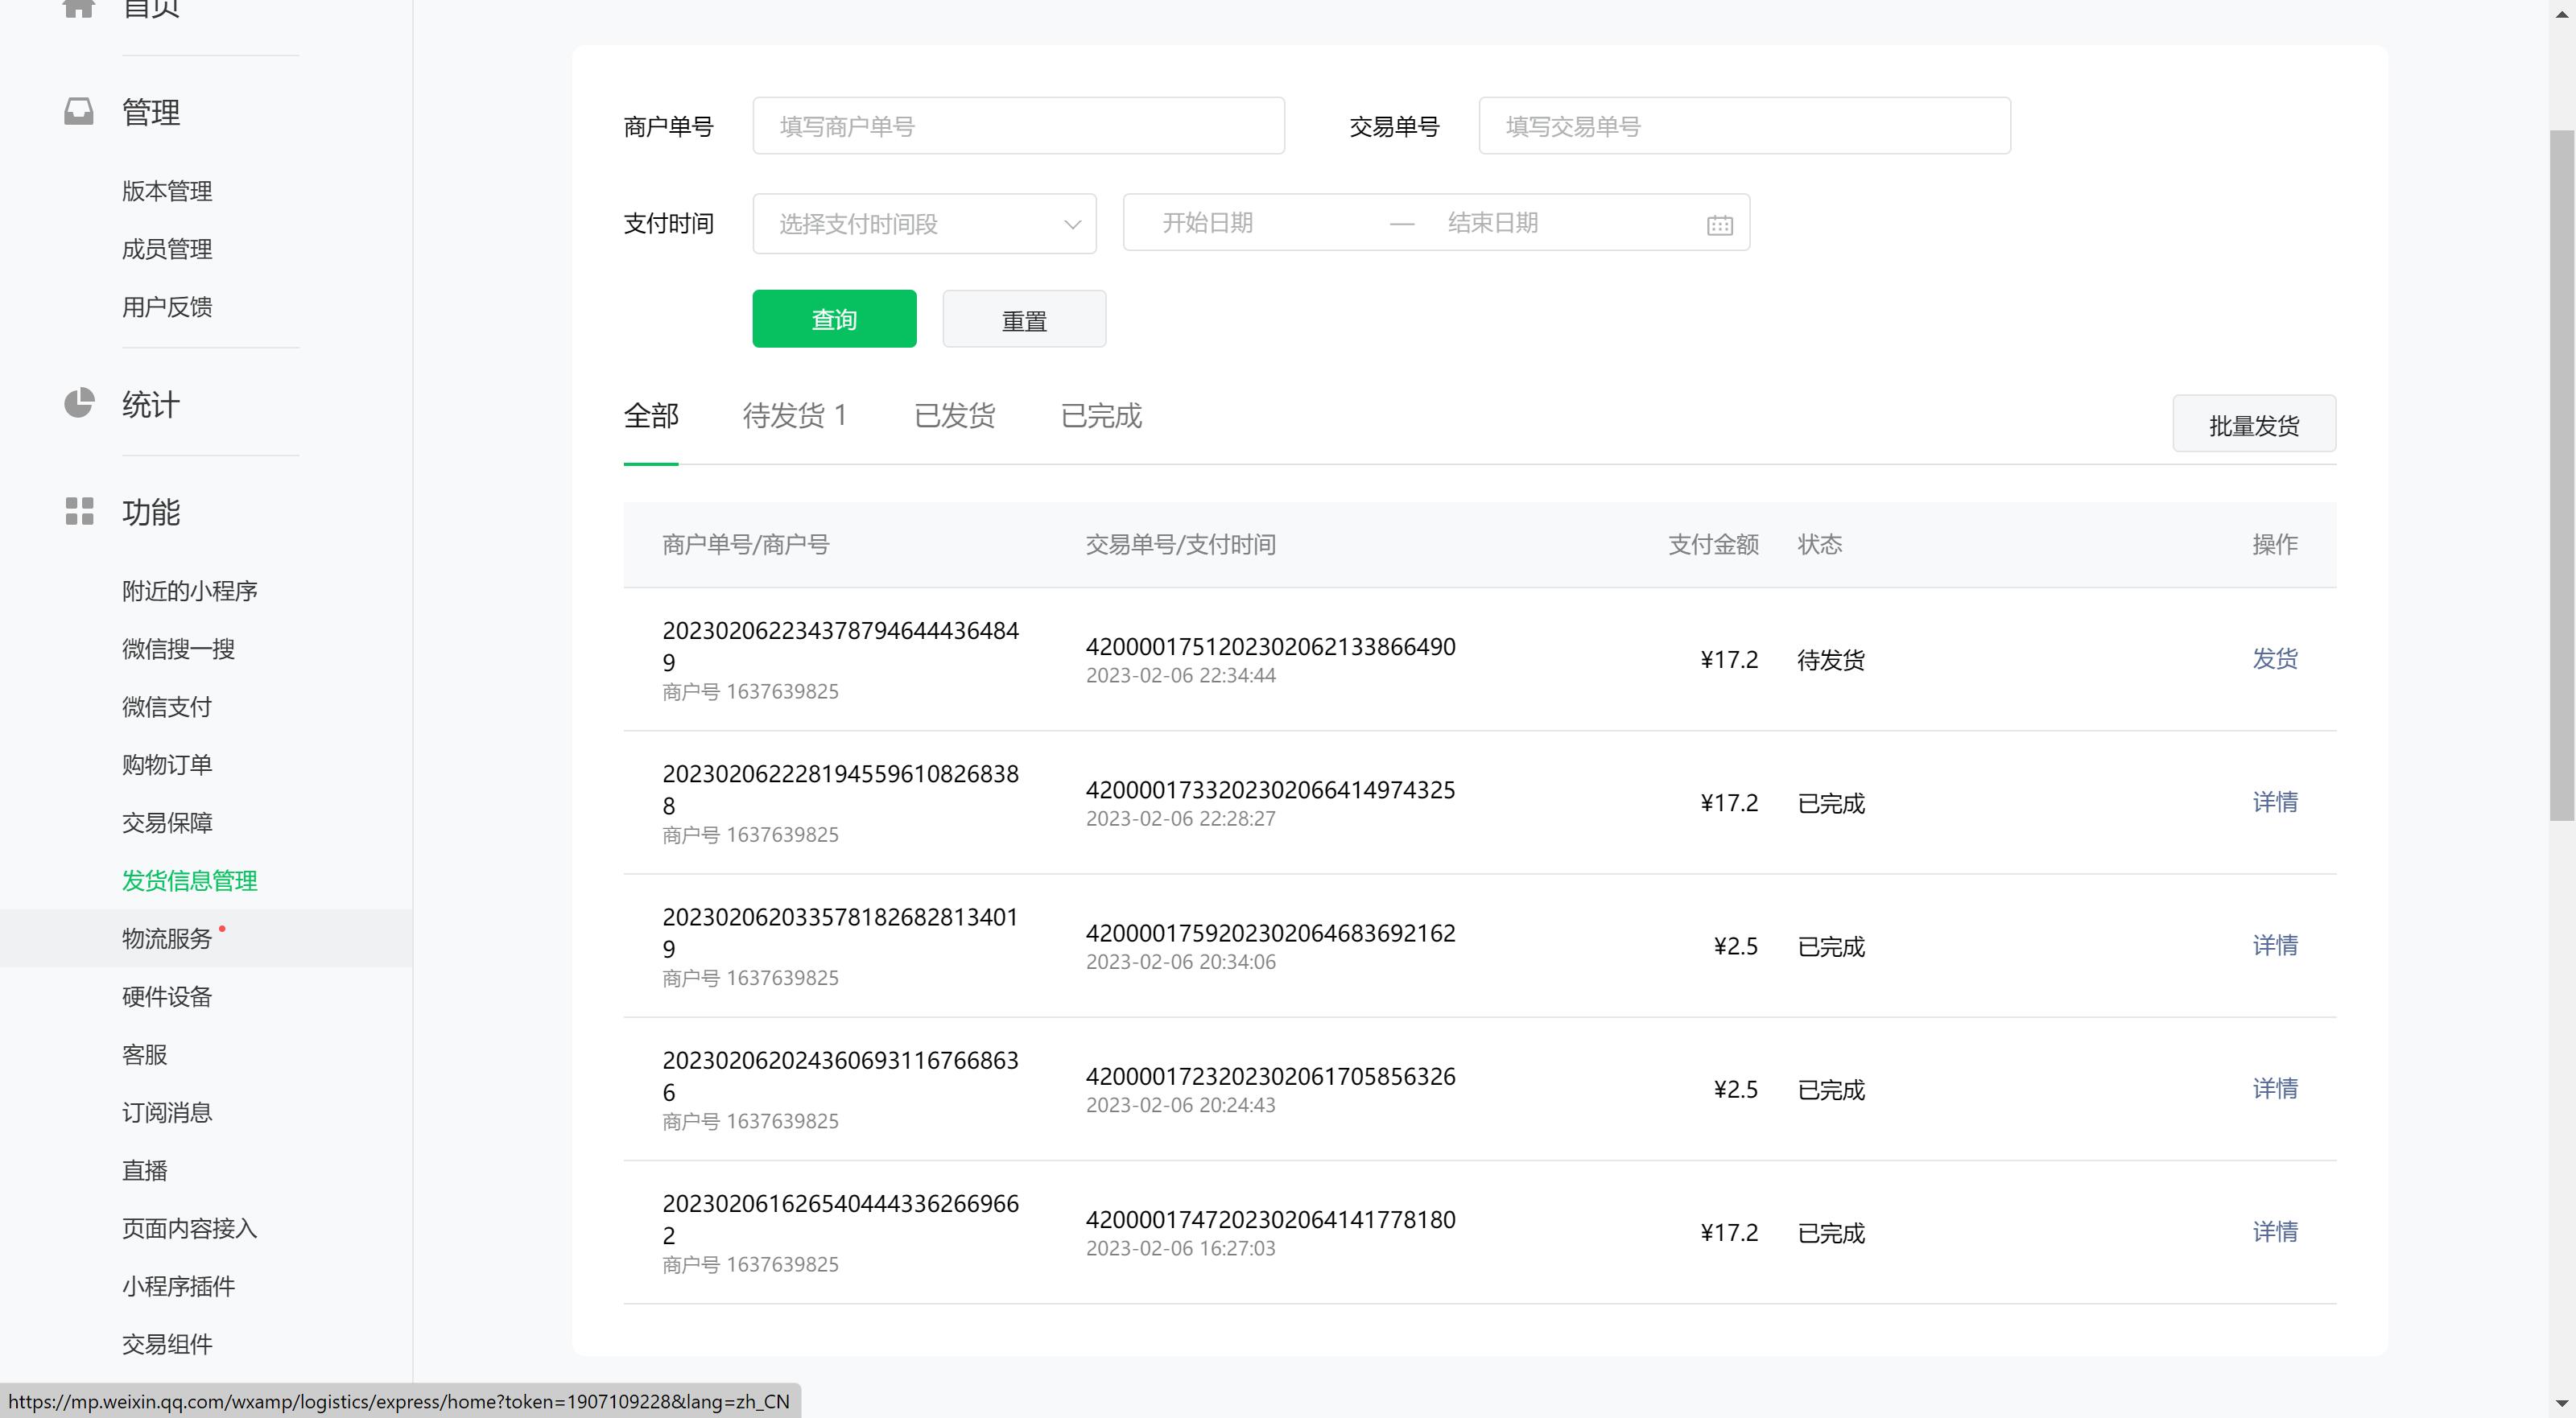The image size is (2576, 1418).
Task: Open 微信搜一搜 in the sidebar
Action: pyautogui.click(x=178, y=649)
